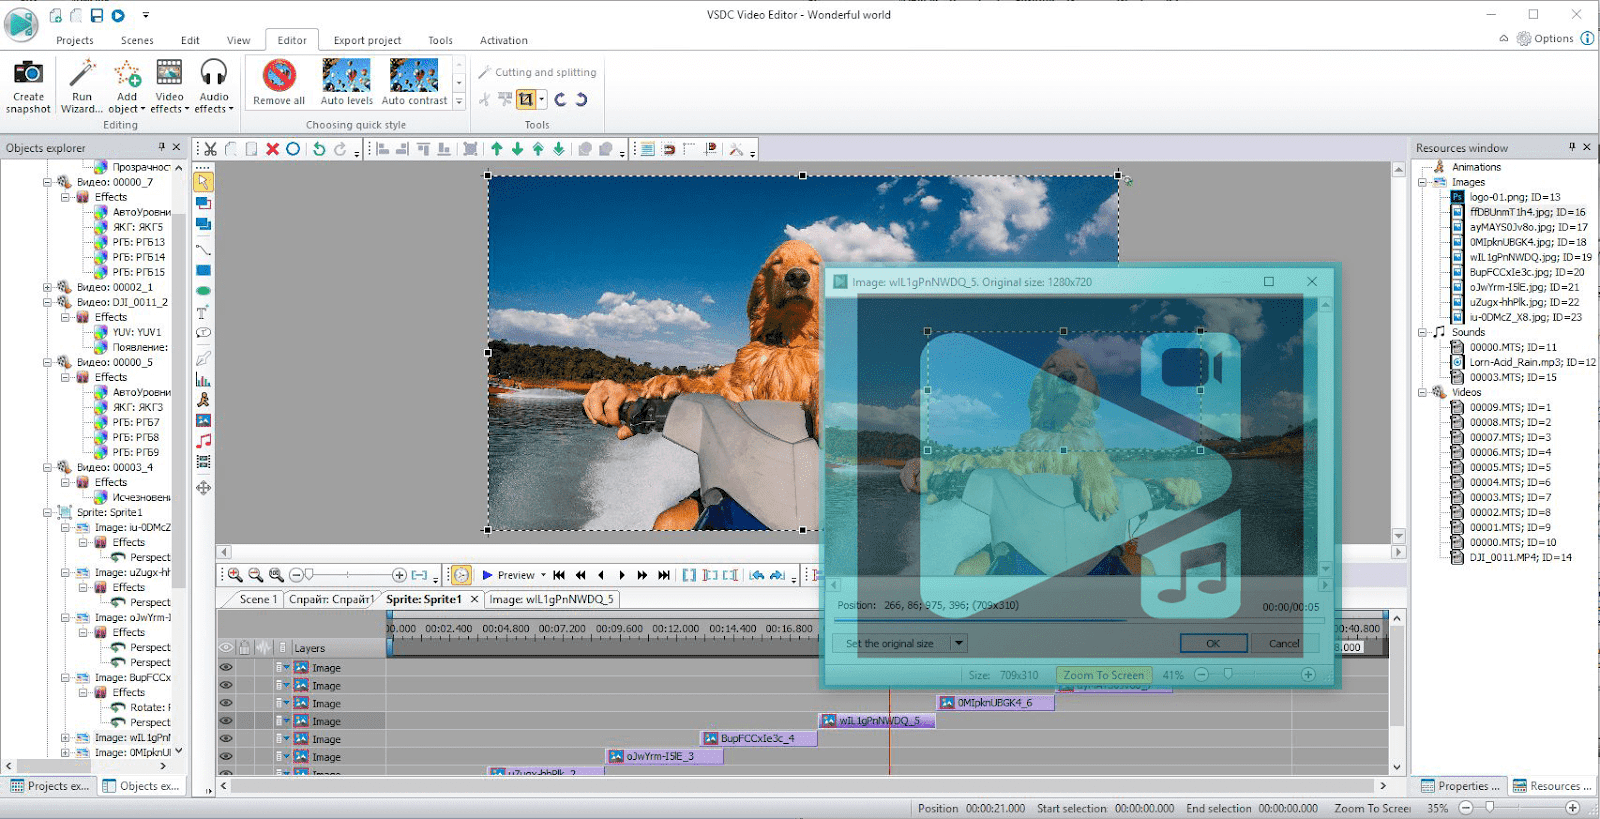The width and height of the screenshot is (1600, 819).
Task: Select the green Ellipse shape tool
Action: (x=203, y=291)
